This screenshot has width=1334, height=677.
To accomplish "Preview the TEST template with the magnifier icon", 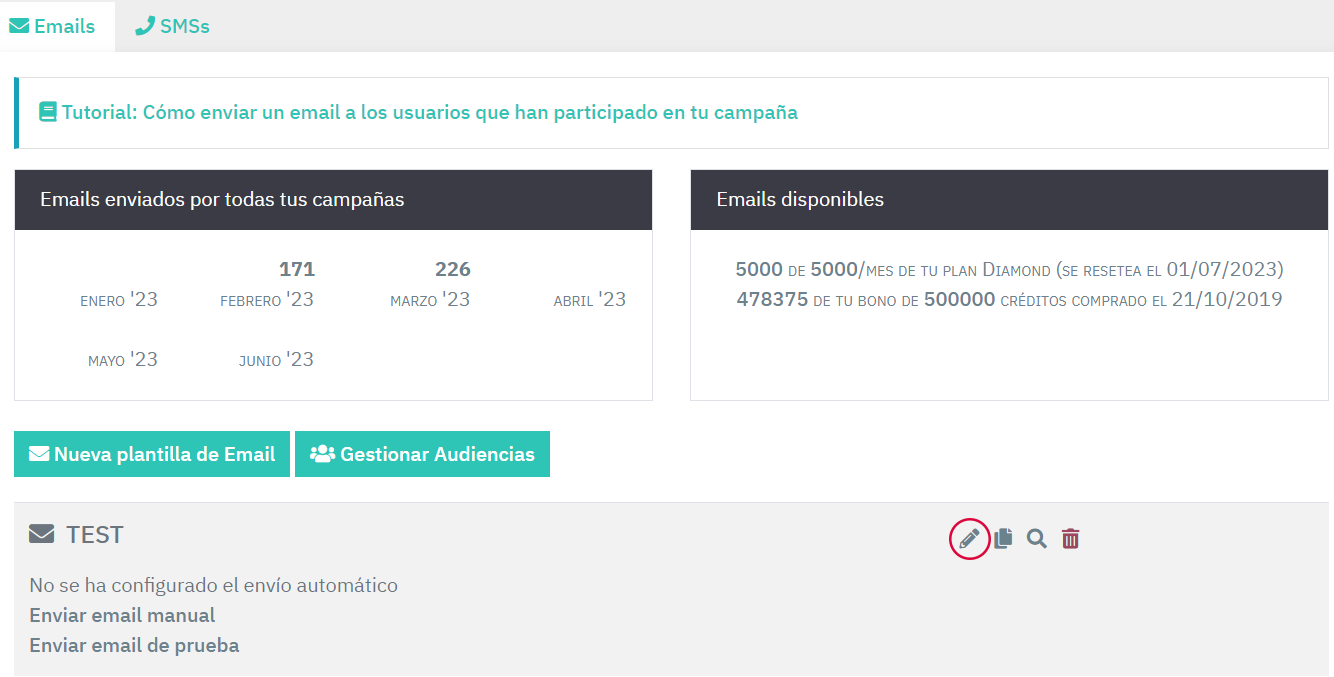I will pos(1036,538).
